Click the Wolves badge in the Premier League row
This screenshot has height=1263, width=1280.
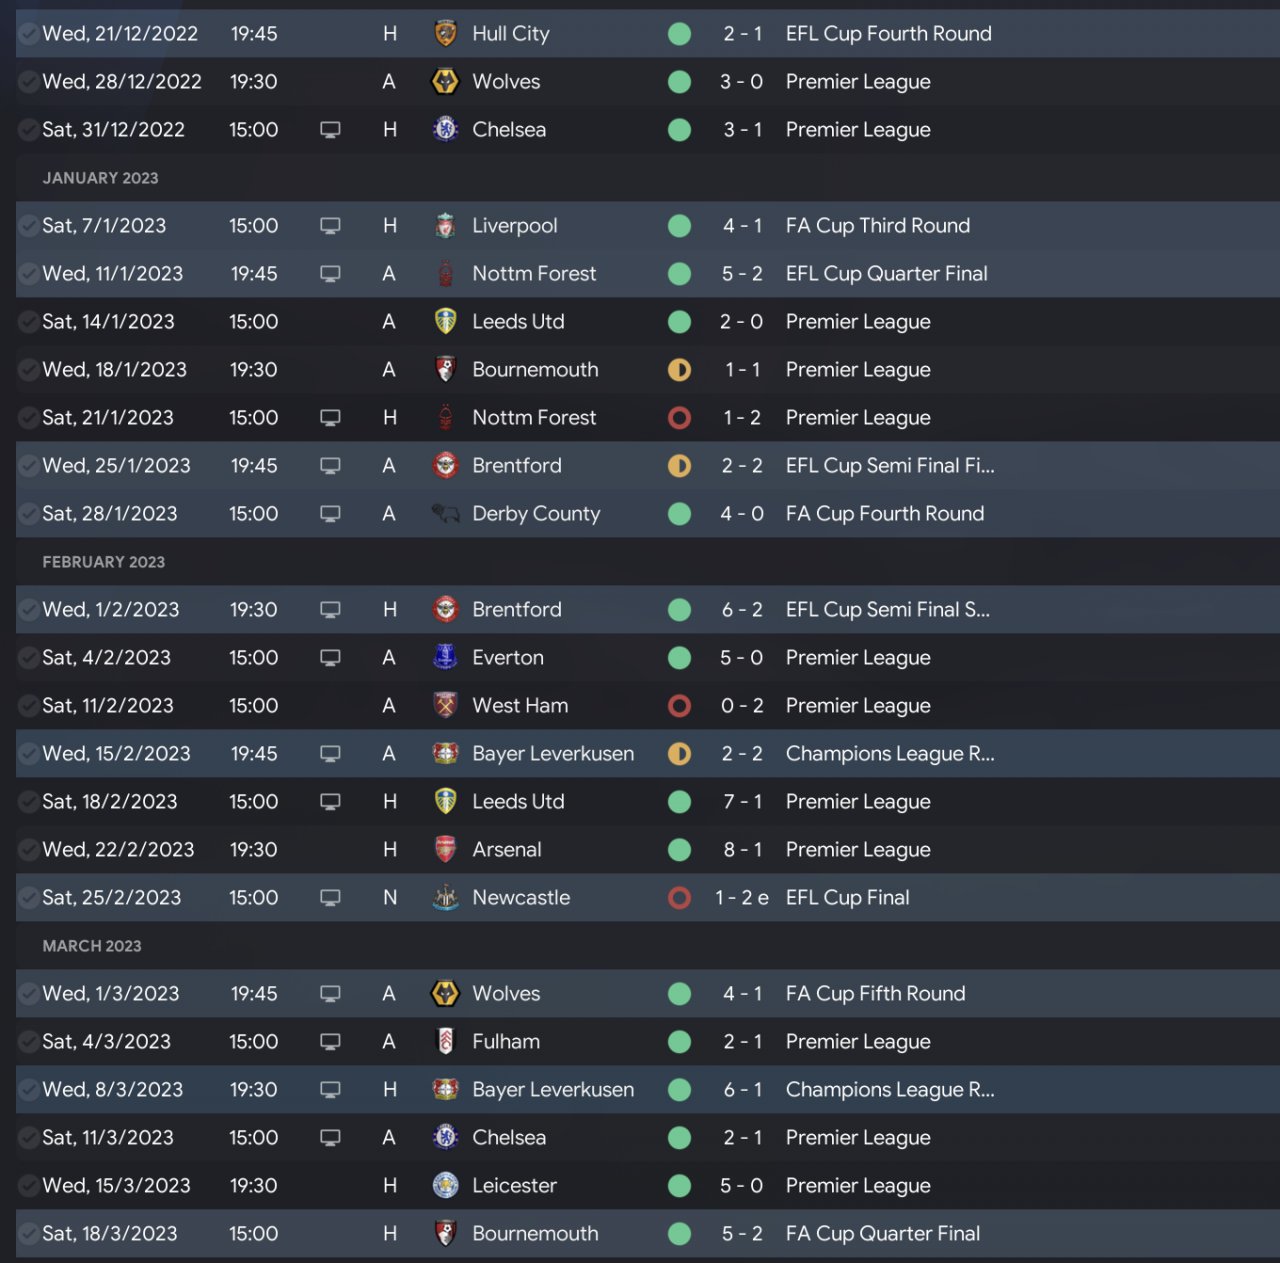point(445,82)
